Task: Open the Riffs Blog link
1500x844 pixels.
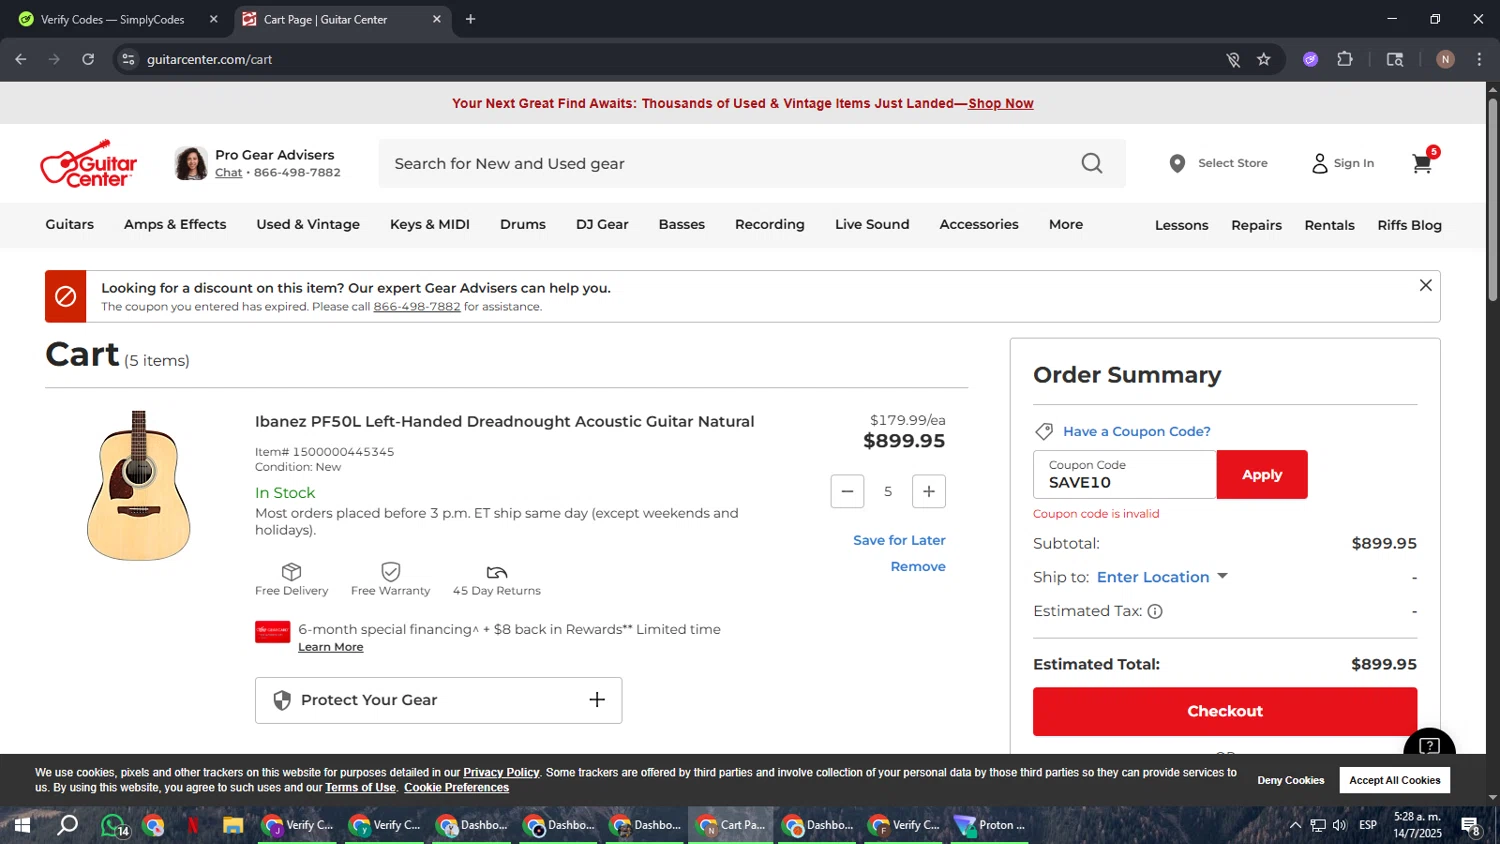Action: coord(1410,225)
